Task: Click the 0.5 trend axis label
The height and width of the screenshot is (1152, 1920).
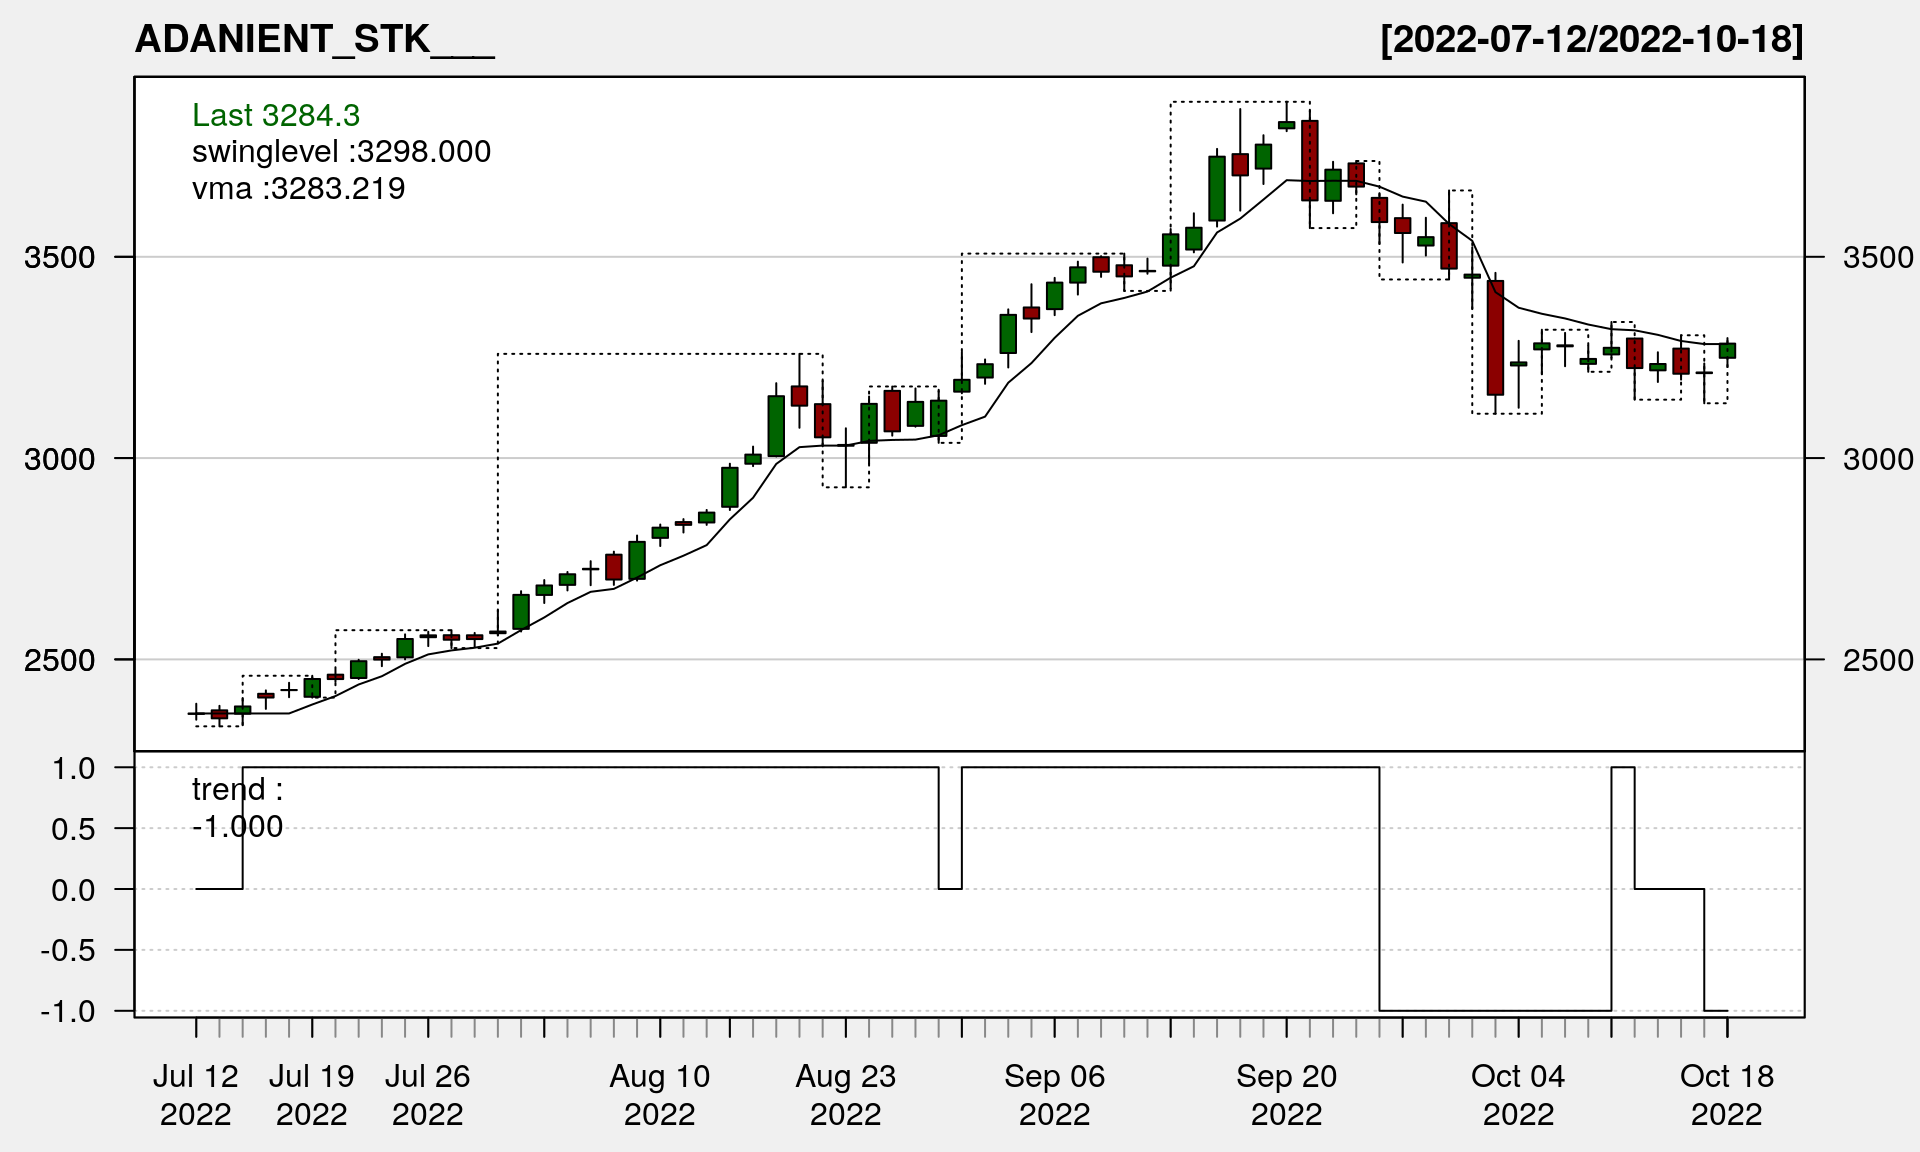Action: coord(73,830)
